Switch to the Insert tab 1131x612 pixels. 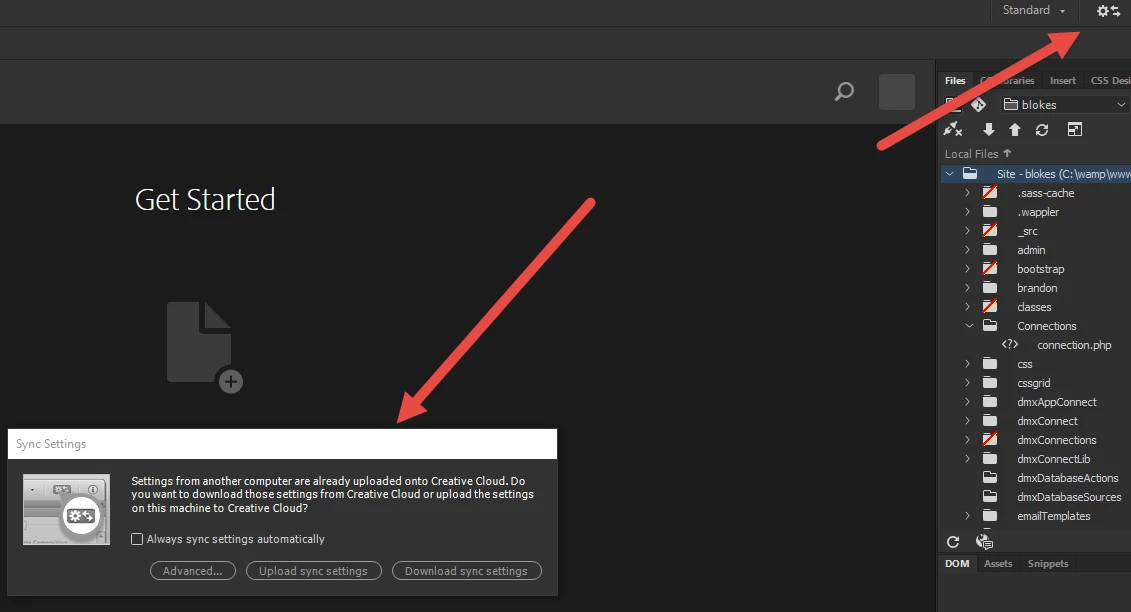1062,81
